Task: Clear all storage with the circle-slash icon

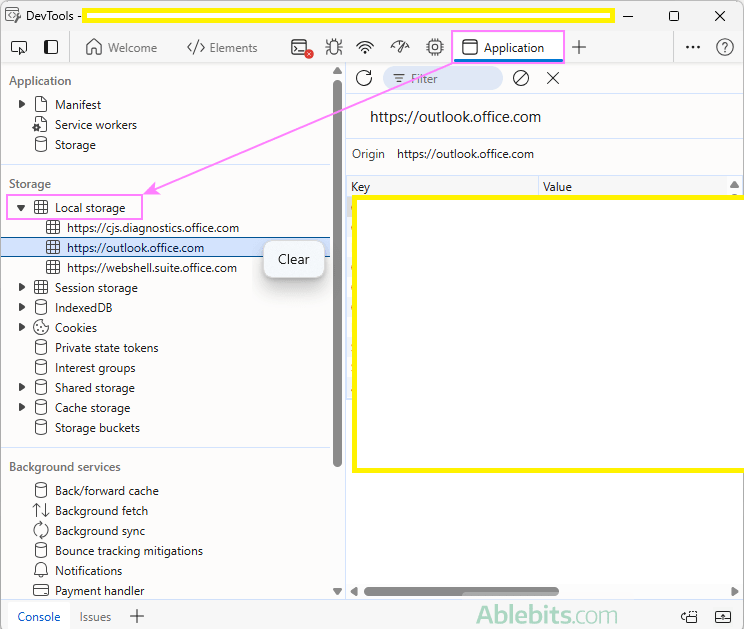Action: point(521,78)
